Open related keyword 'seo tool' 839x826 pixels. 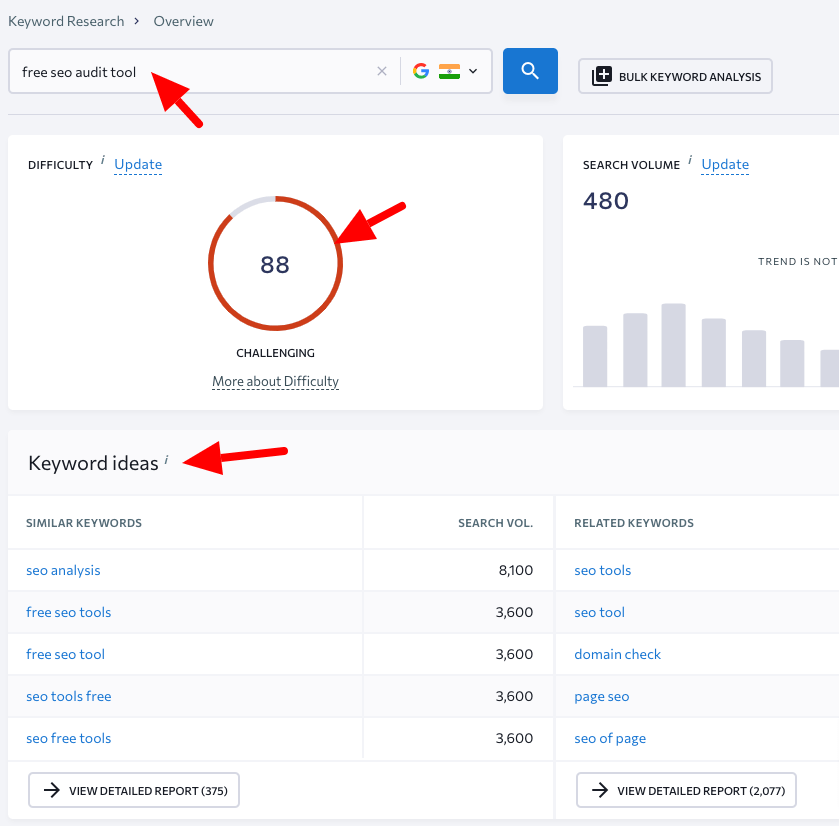click(x=599, y=612)
